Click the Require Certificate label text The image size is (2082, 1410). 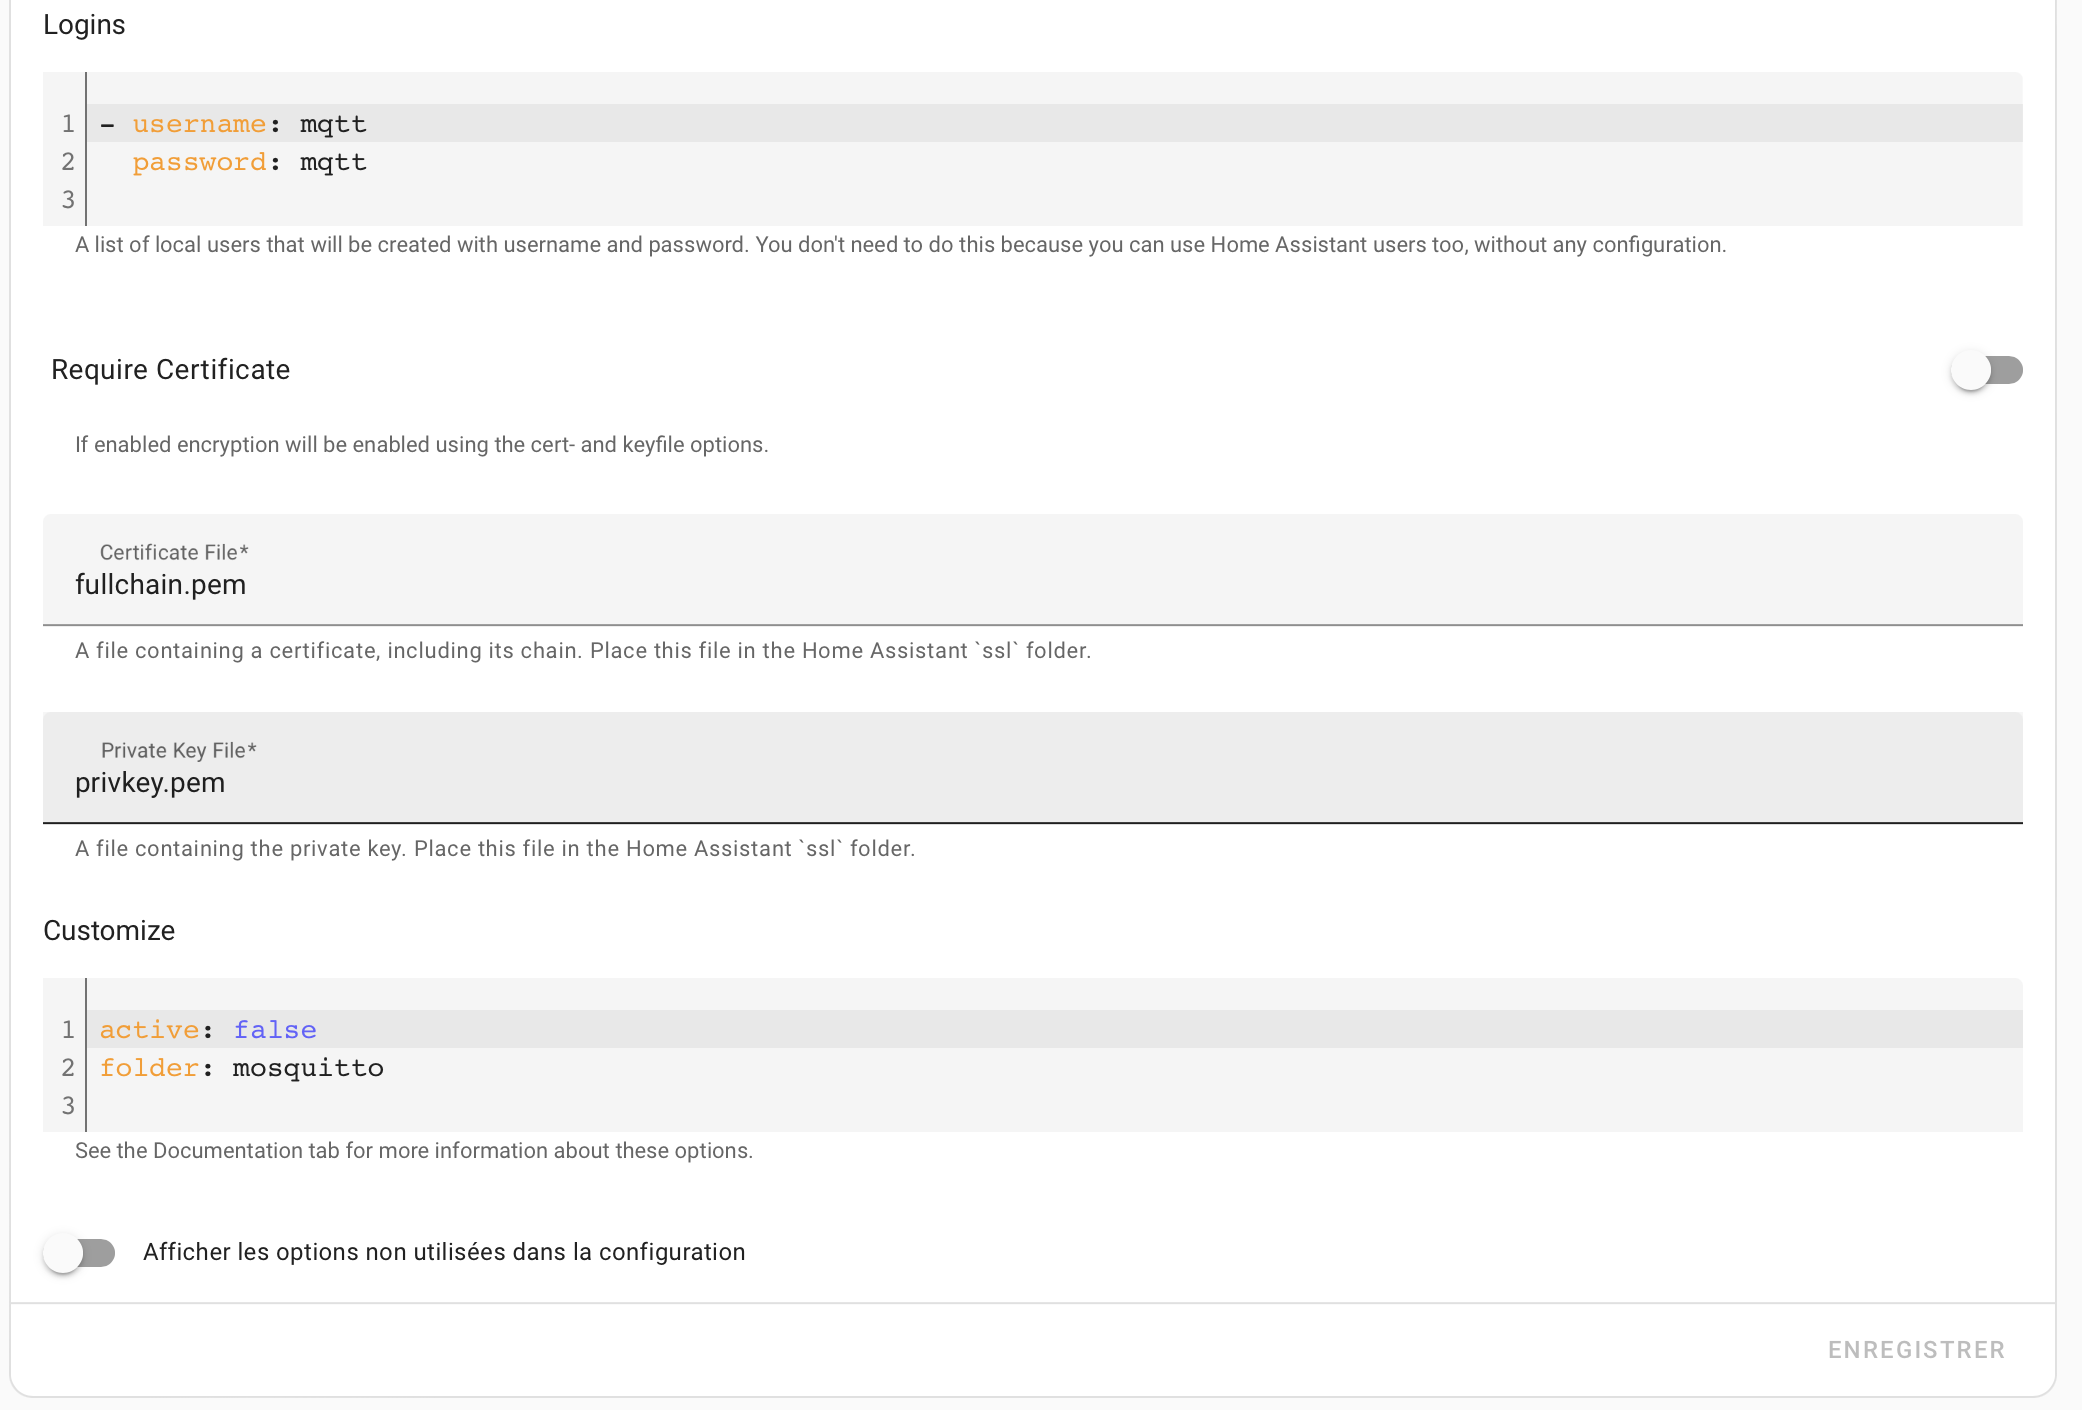(x=170, y=370)
